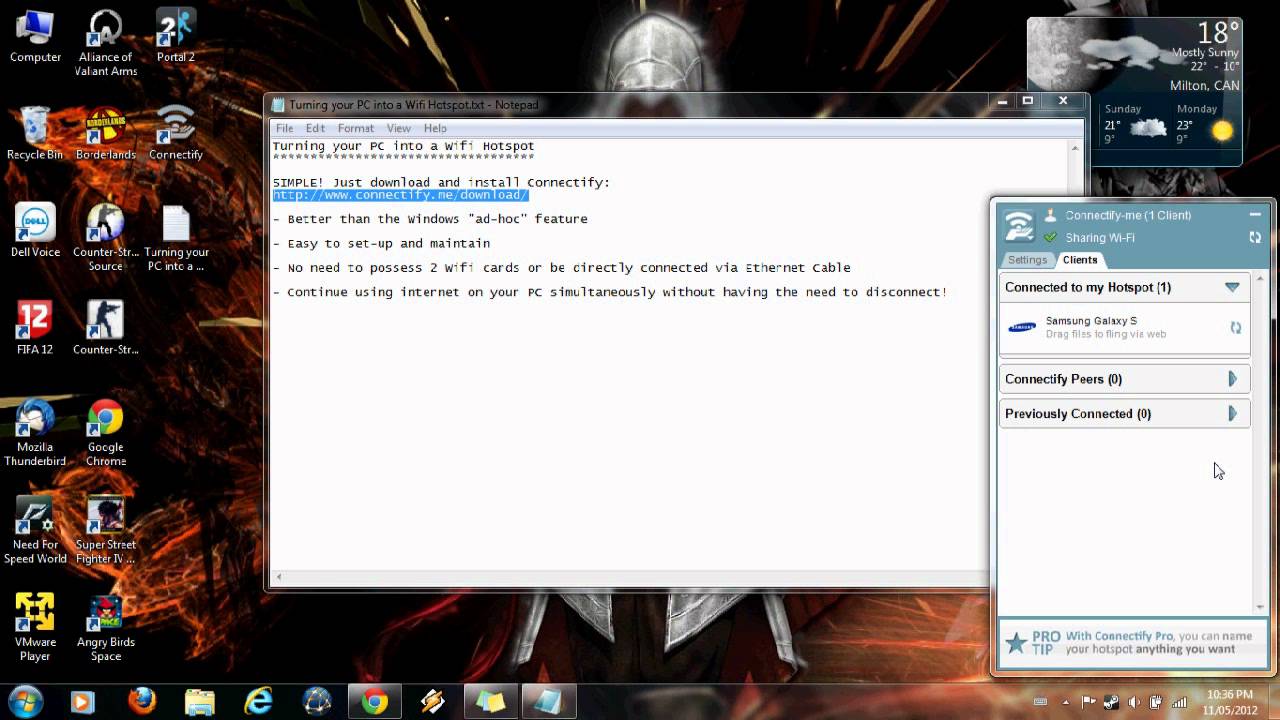Screen dimensions: 1280x720
Task: Select the Google Chrome desktop shortcut
Action: pos(106,432)
